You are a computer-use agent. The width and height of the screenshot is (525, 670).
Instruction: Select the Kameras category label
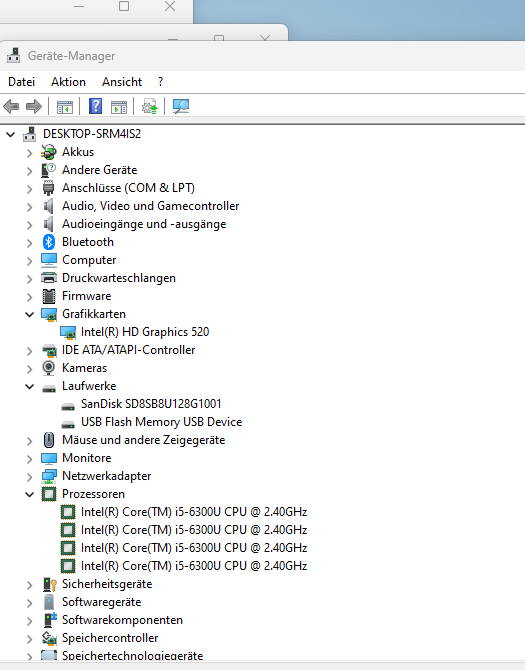point(84,368)
